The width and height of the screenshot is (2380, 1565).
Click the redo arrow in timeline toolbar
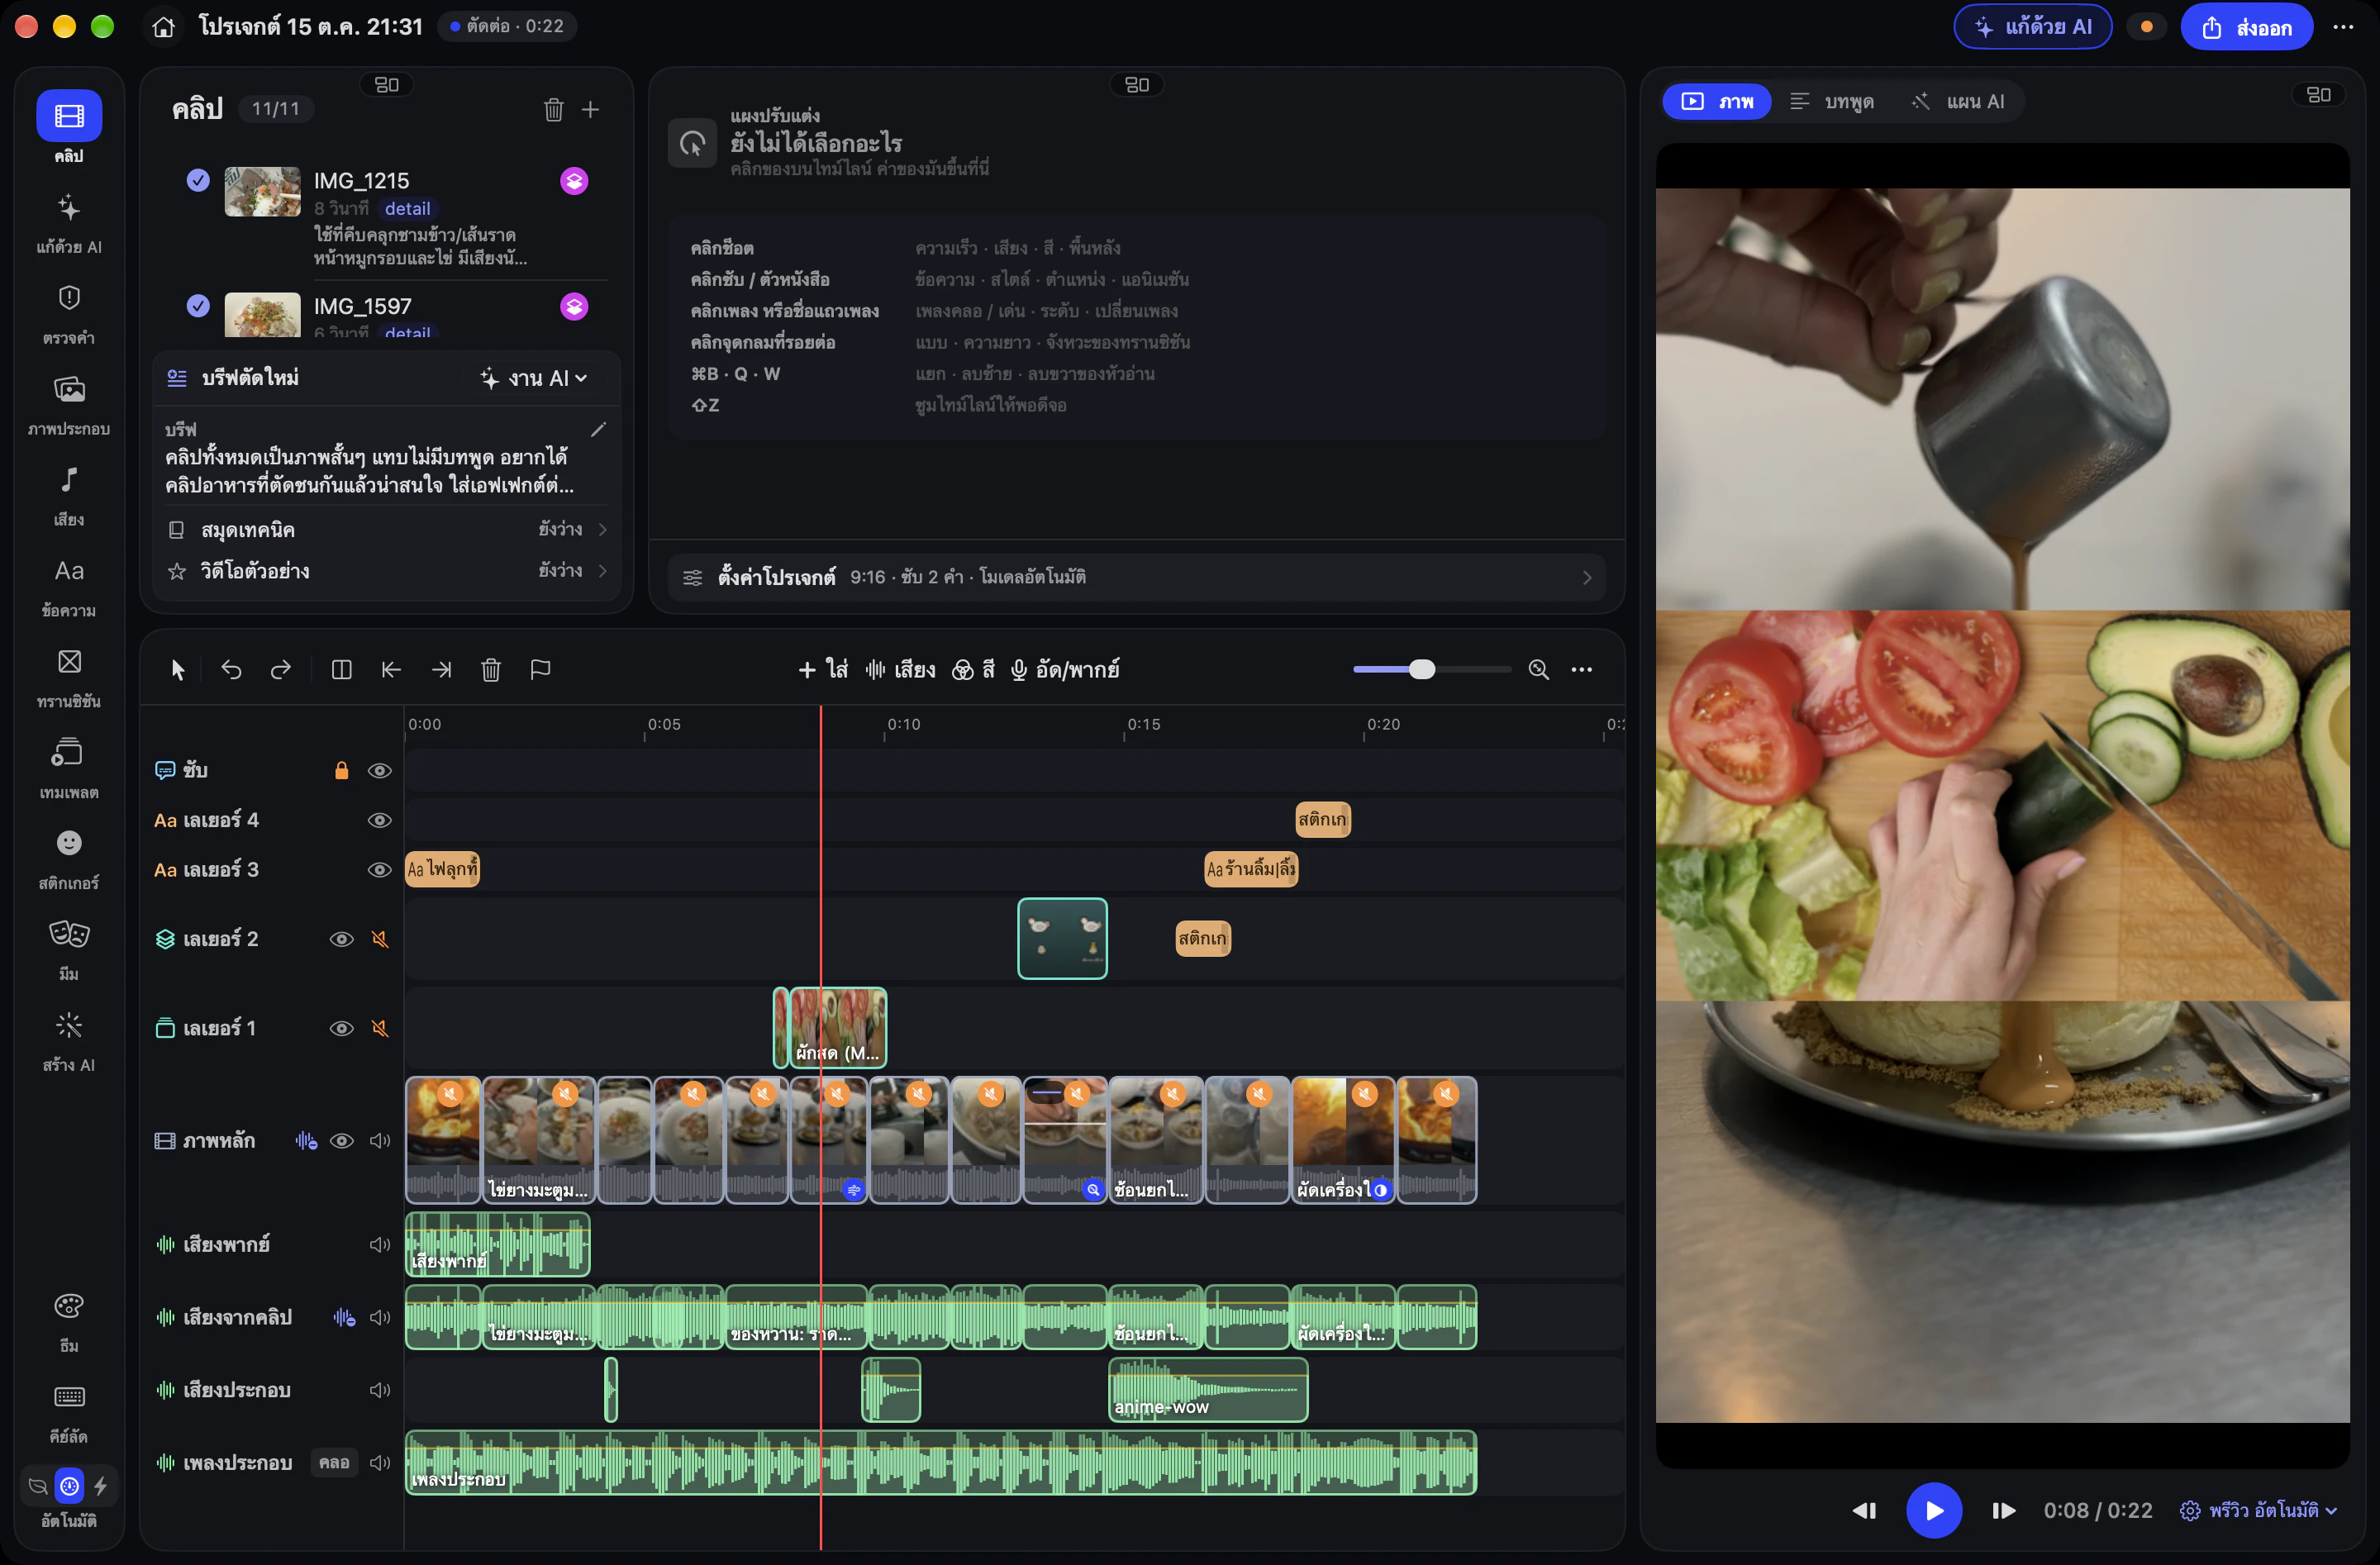click(x=281, y=669)
